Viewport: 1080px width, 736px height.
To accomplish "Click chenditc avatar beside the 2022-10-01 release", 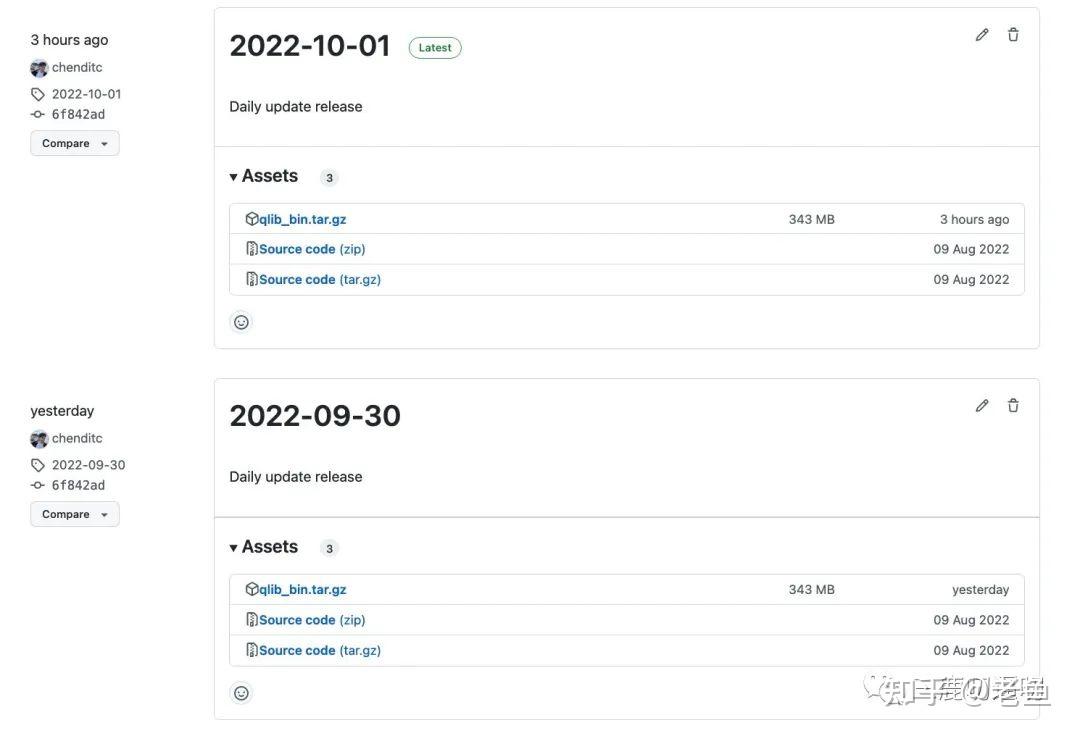I will (x=39, y=68).
